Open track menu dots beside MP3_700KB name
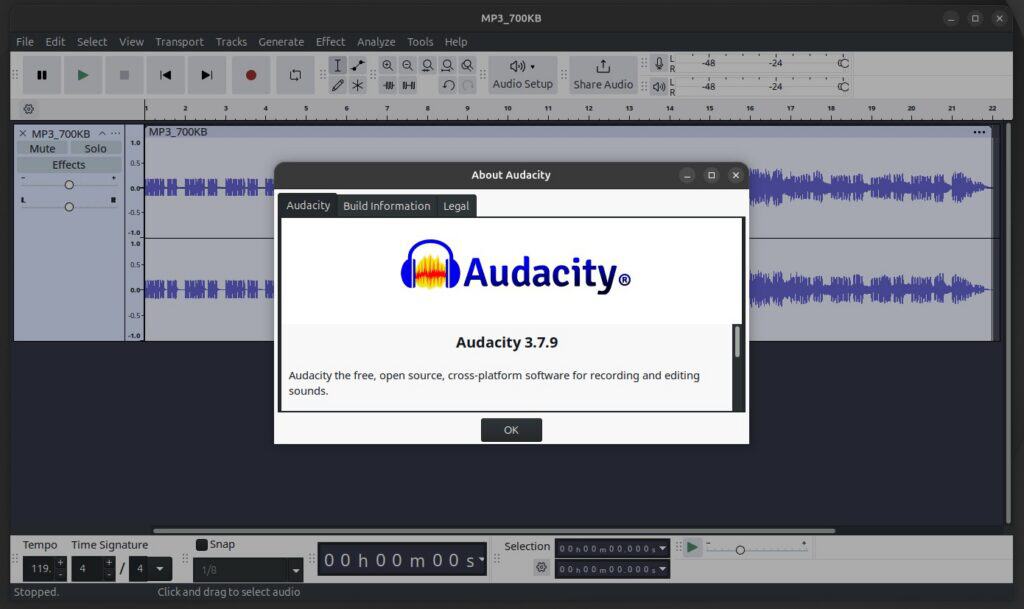1024x609 pixels. [116, 133]
